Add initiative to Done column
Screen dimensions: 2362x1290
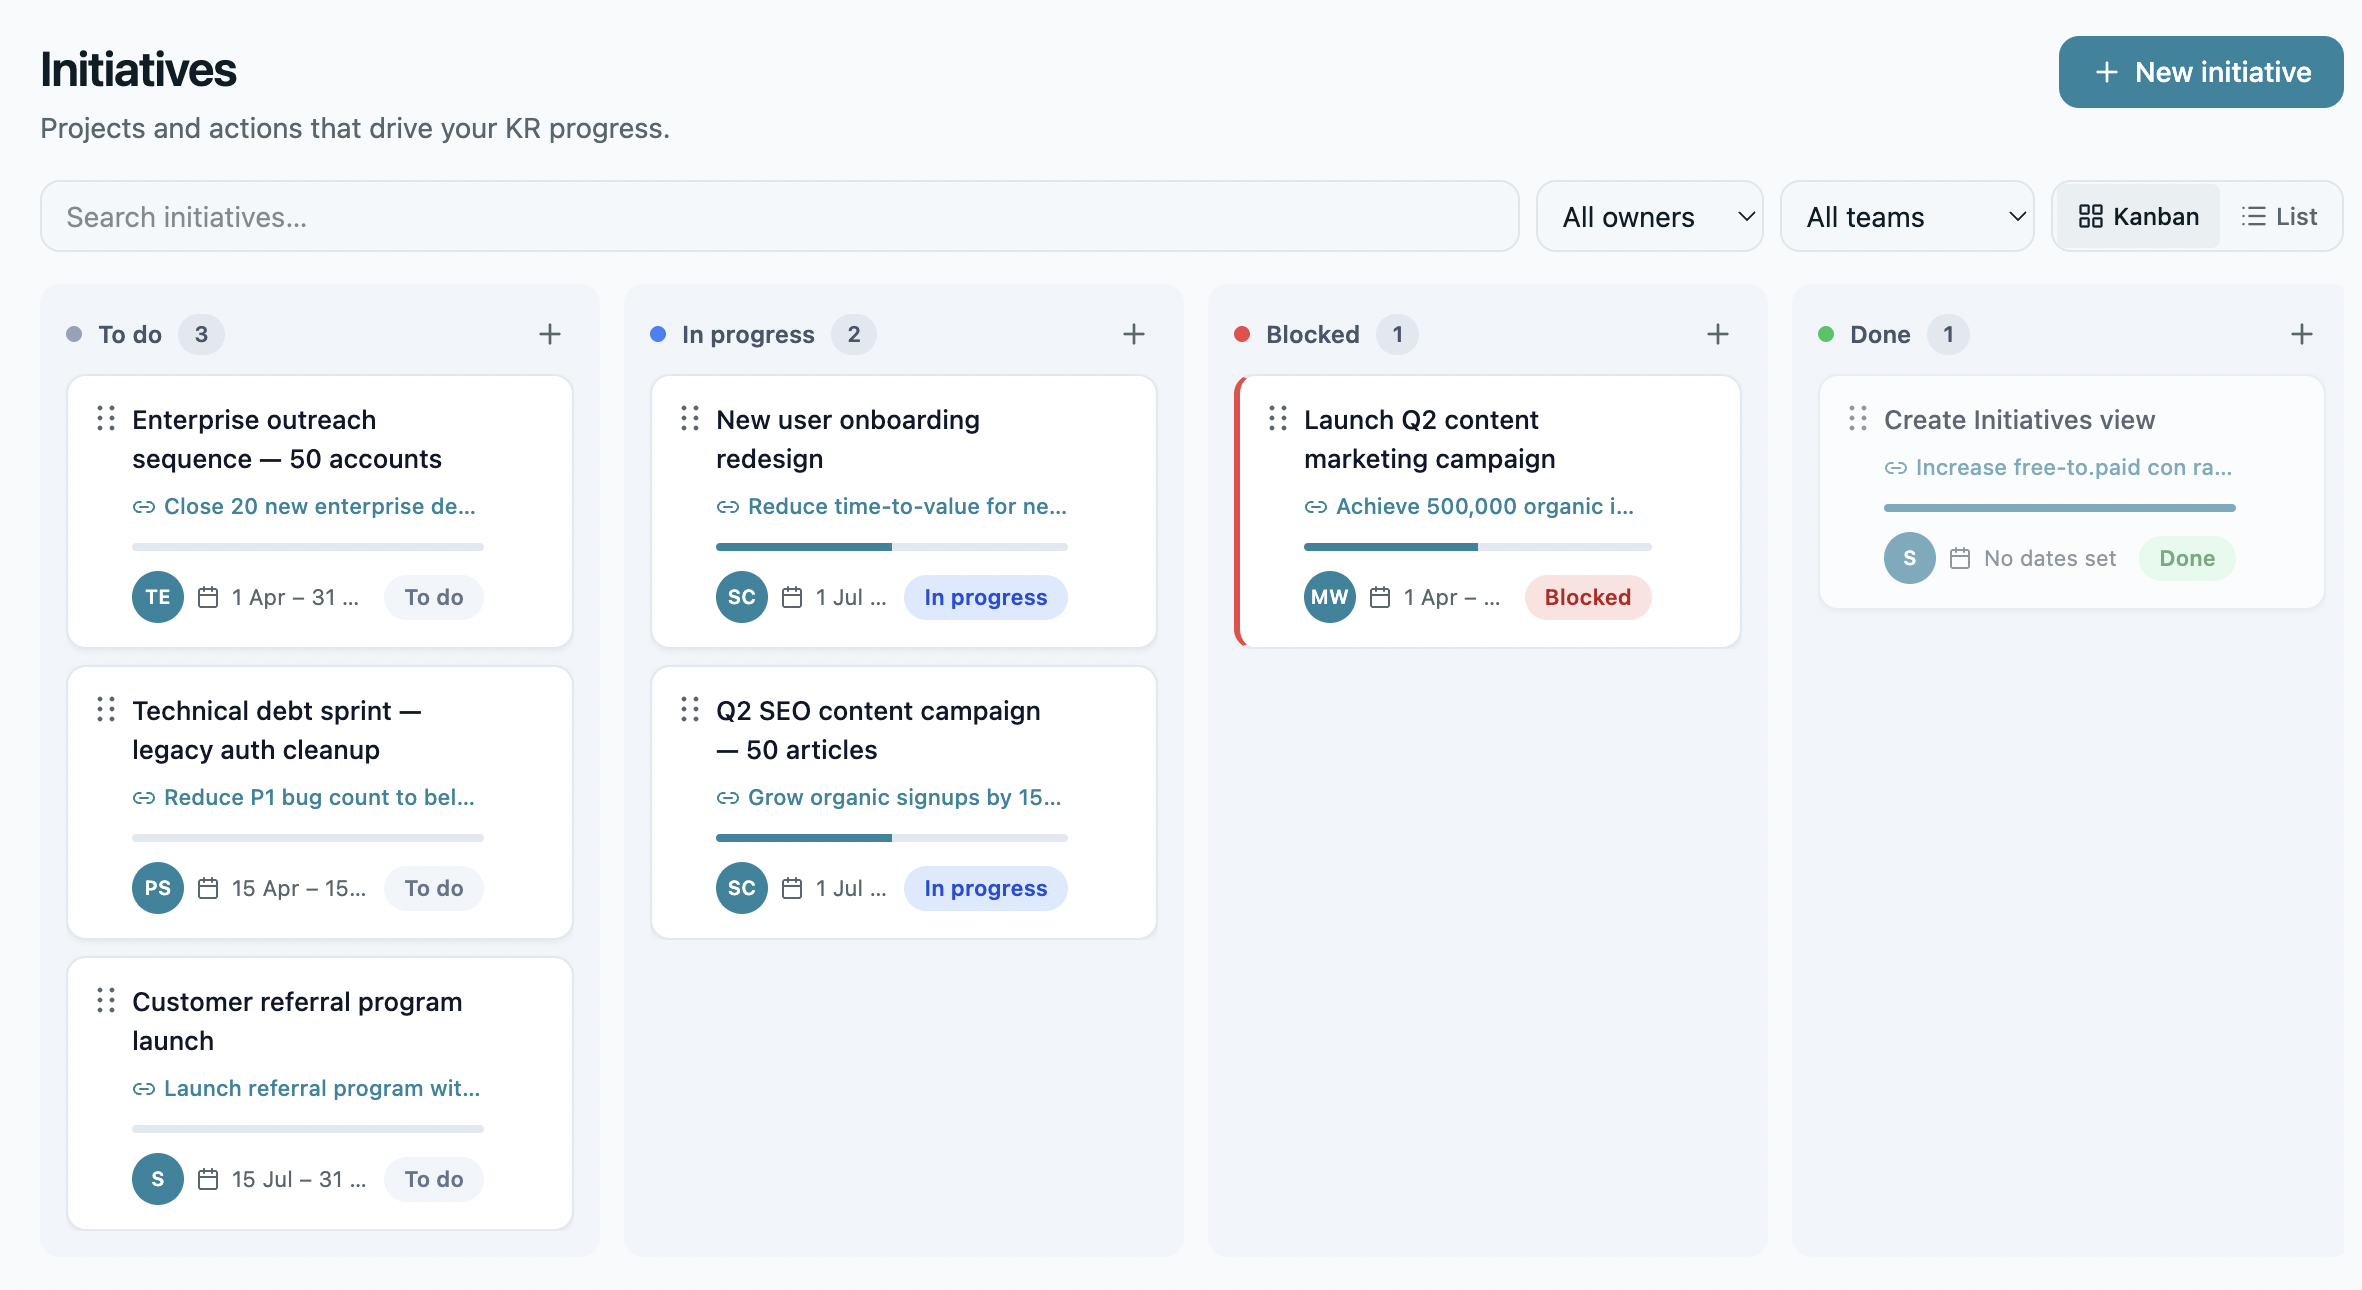[2302, 334]
